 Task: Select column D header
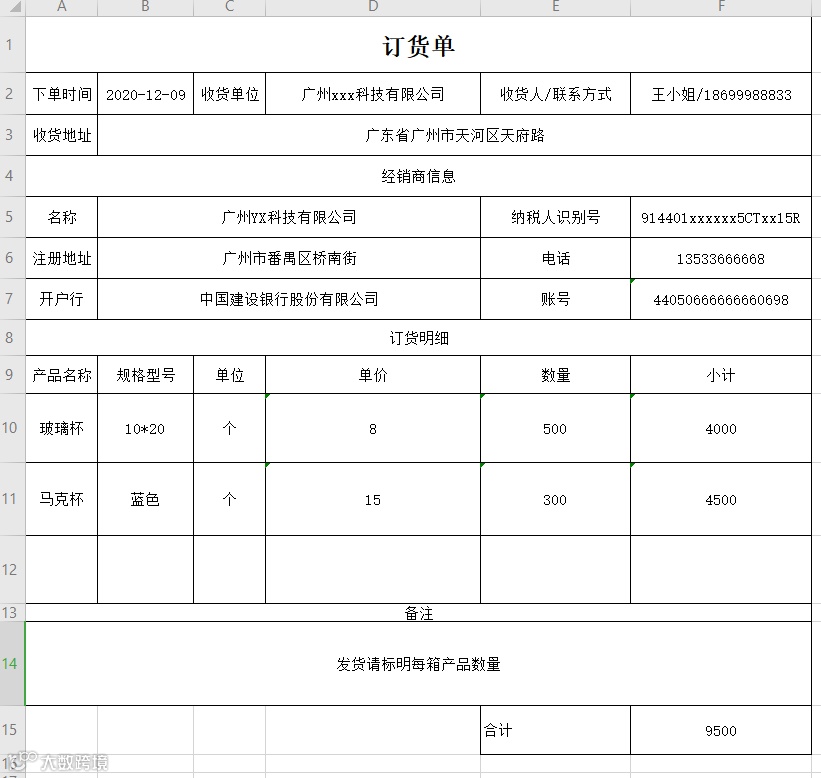(373, 7)
